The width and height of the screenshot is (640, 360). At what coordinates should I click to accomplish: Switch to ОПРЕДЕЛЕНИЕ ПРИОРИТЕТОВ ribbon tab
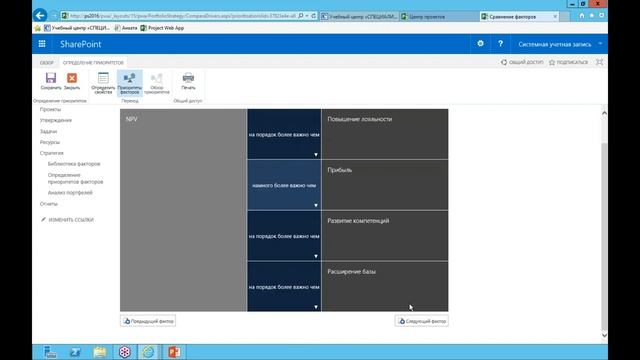coord(93,62)
